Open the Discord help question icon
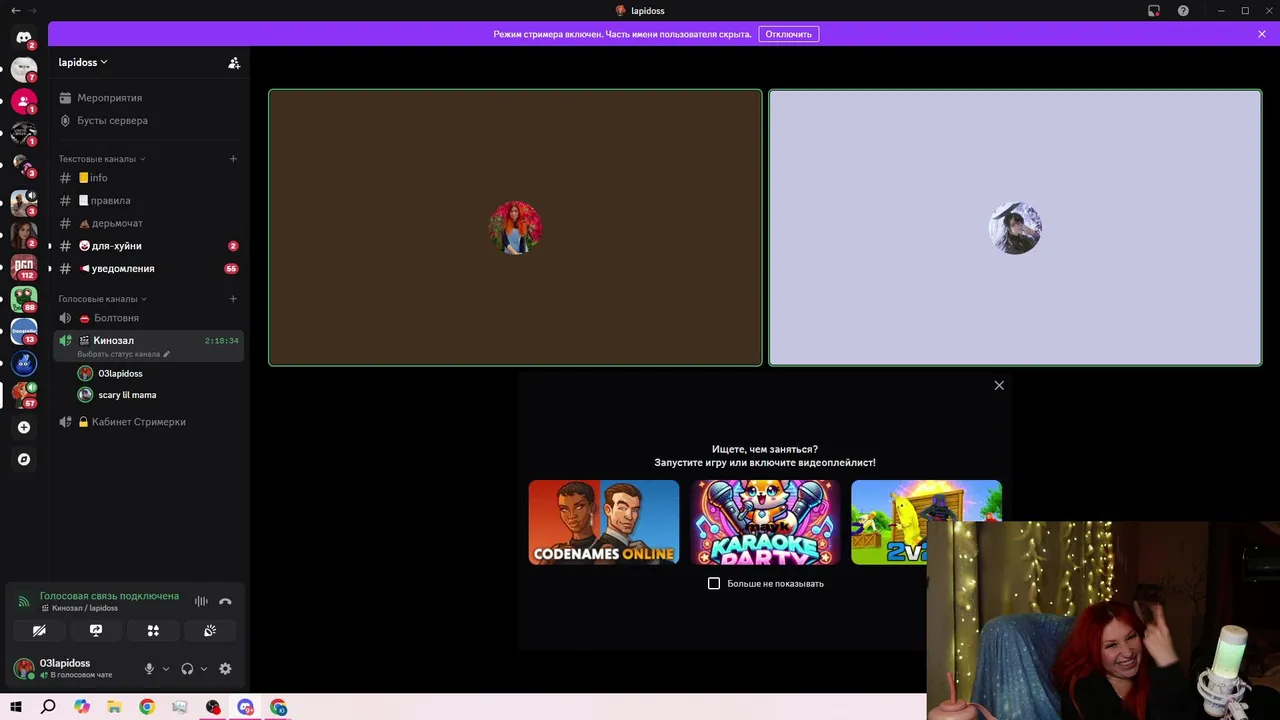1280x720 pixels. [1183, 11]
